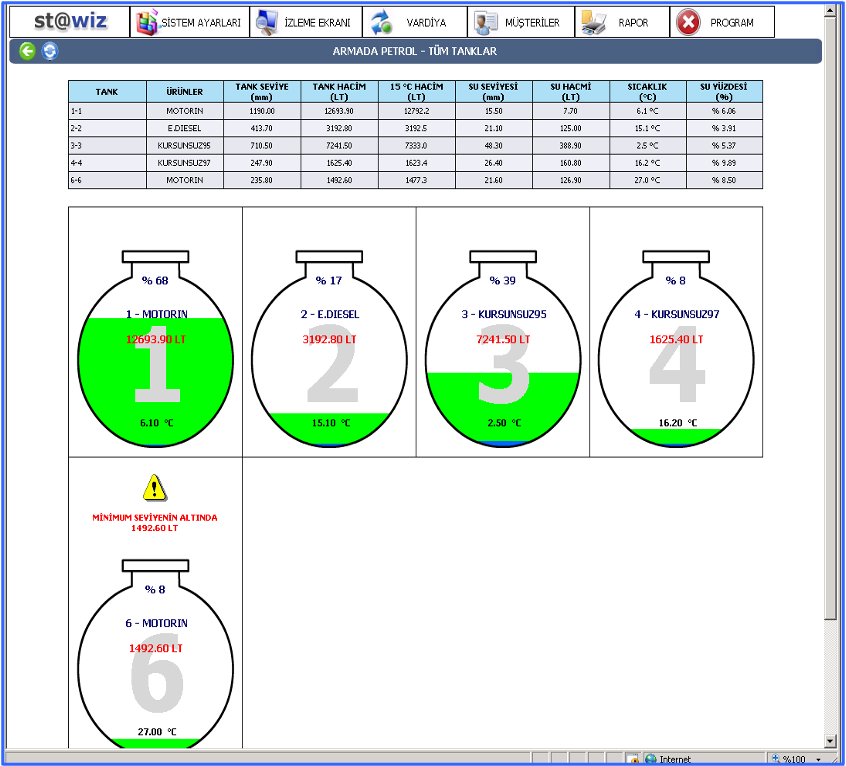The width and height of the screenshot is (846, 766).
Task: Click the Tank Seviye column header
Action: pos(262,92)
